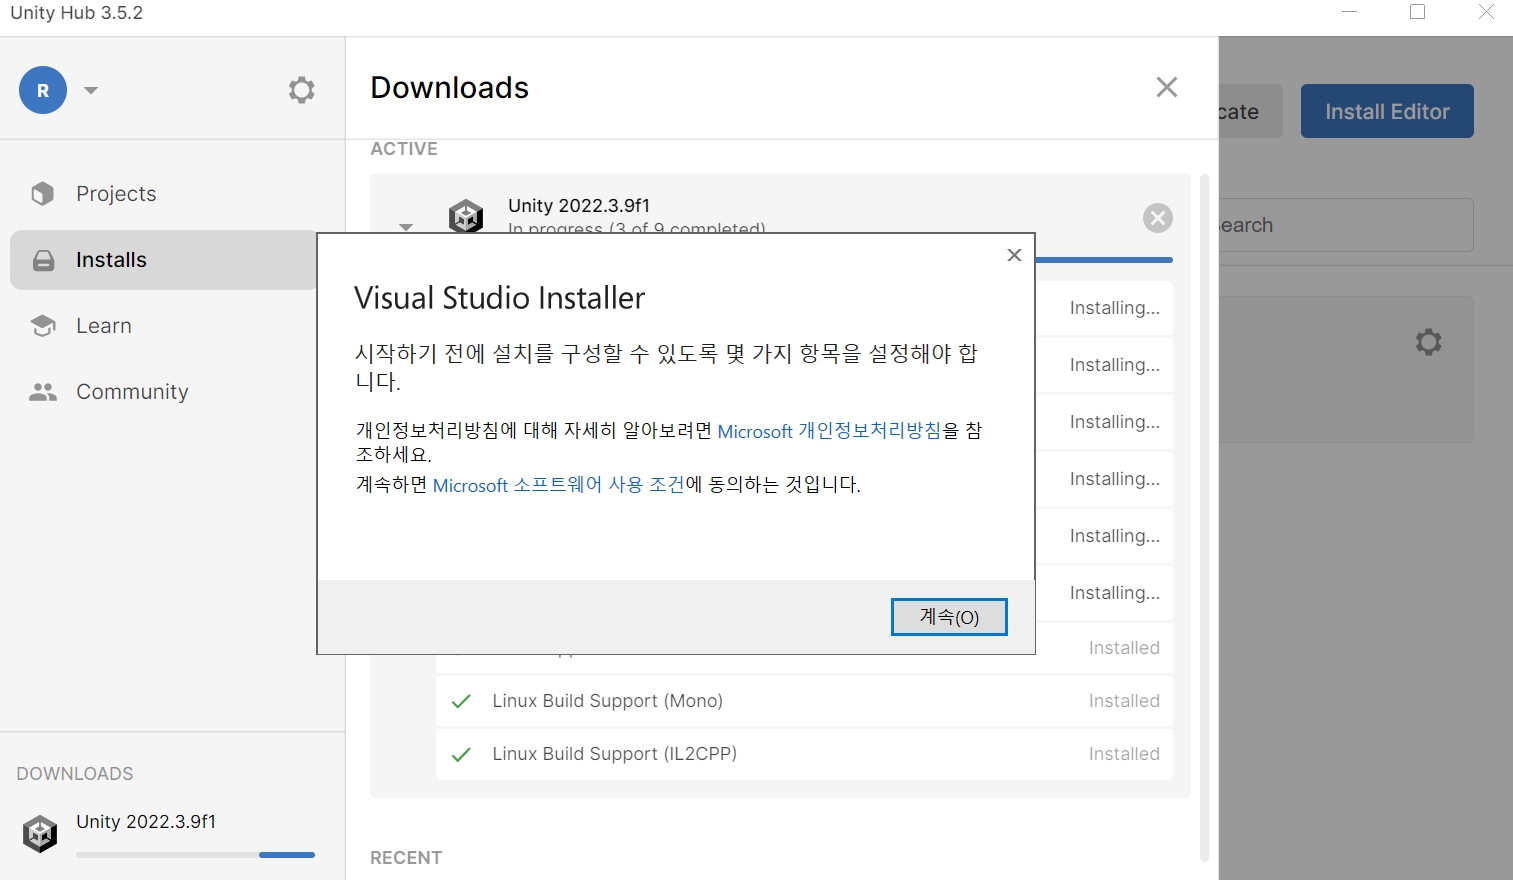Select the Installs drive icon
This screenshot has width=1513, height=880.
coord(43,261)
